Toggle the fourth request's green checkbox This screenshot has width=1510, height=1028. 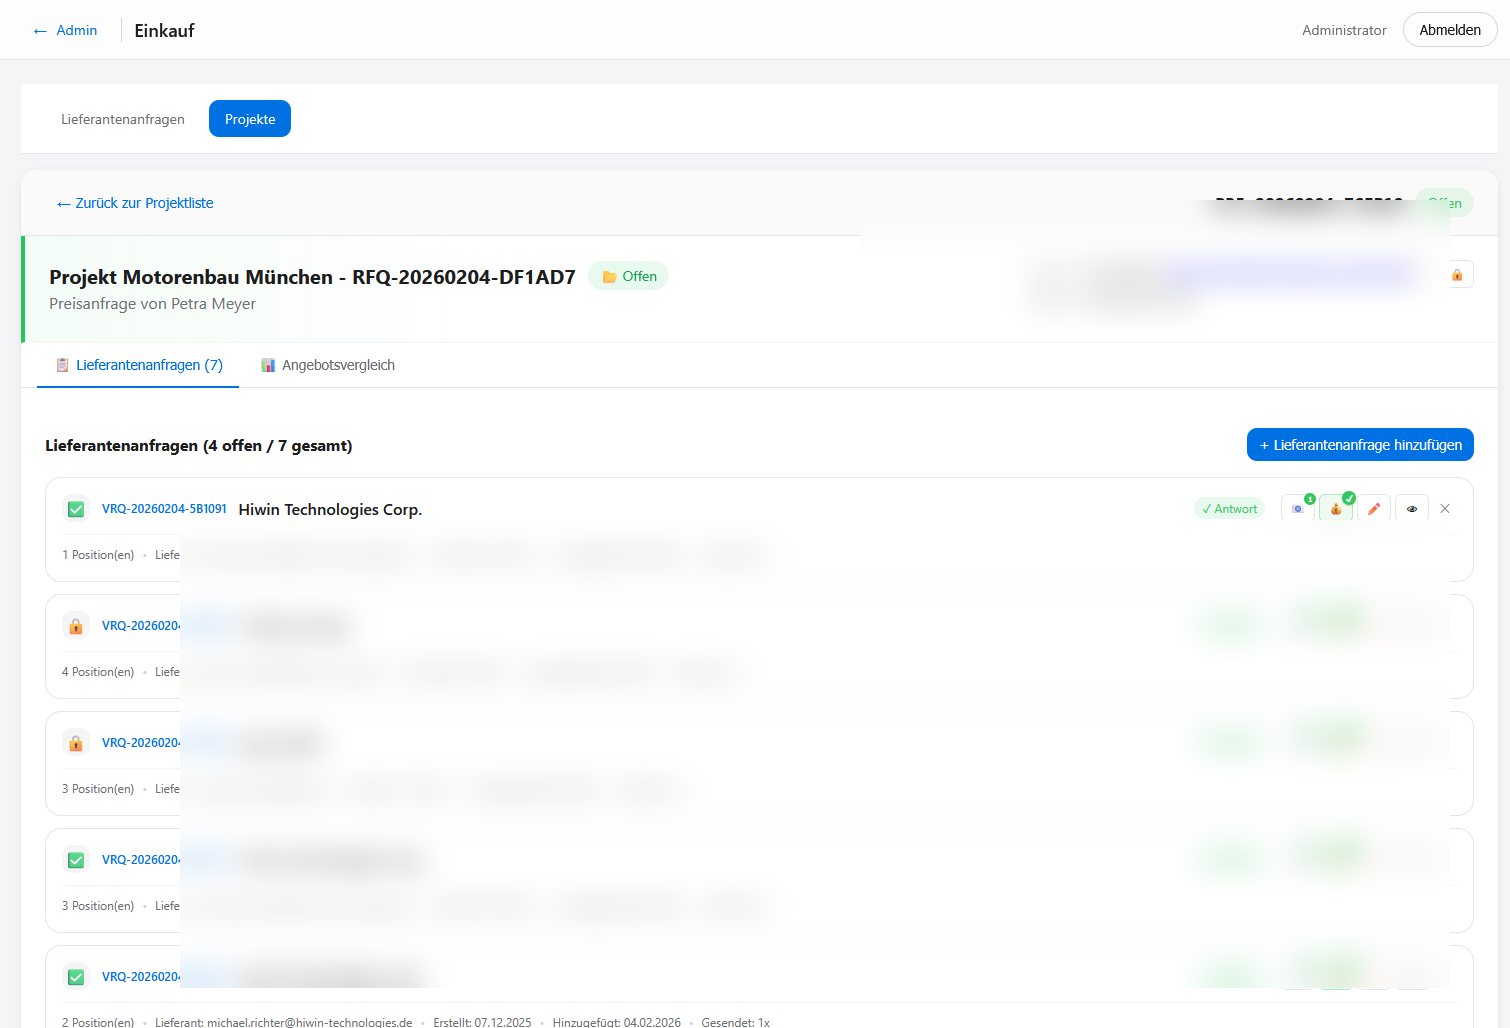click(76, 860)
